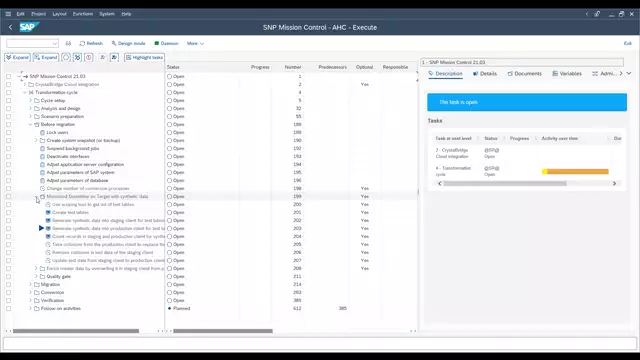
Task: Switch to the Variables tab
Action: [x=567, y=73]
